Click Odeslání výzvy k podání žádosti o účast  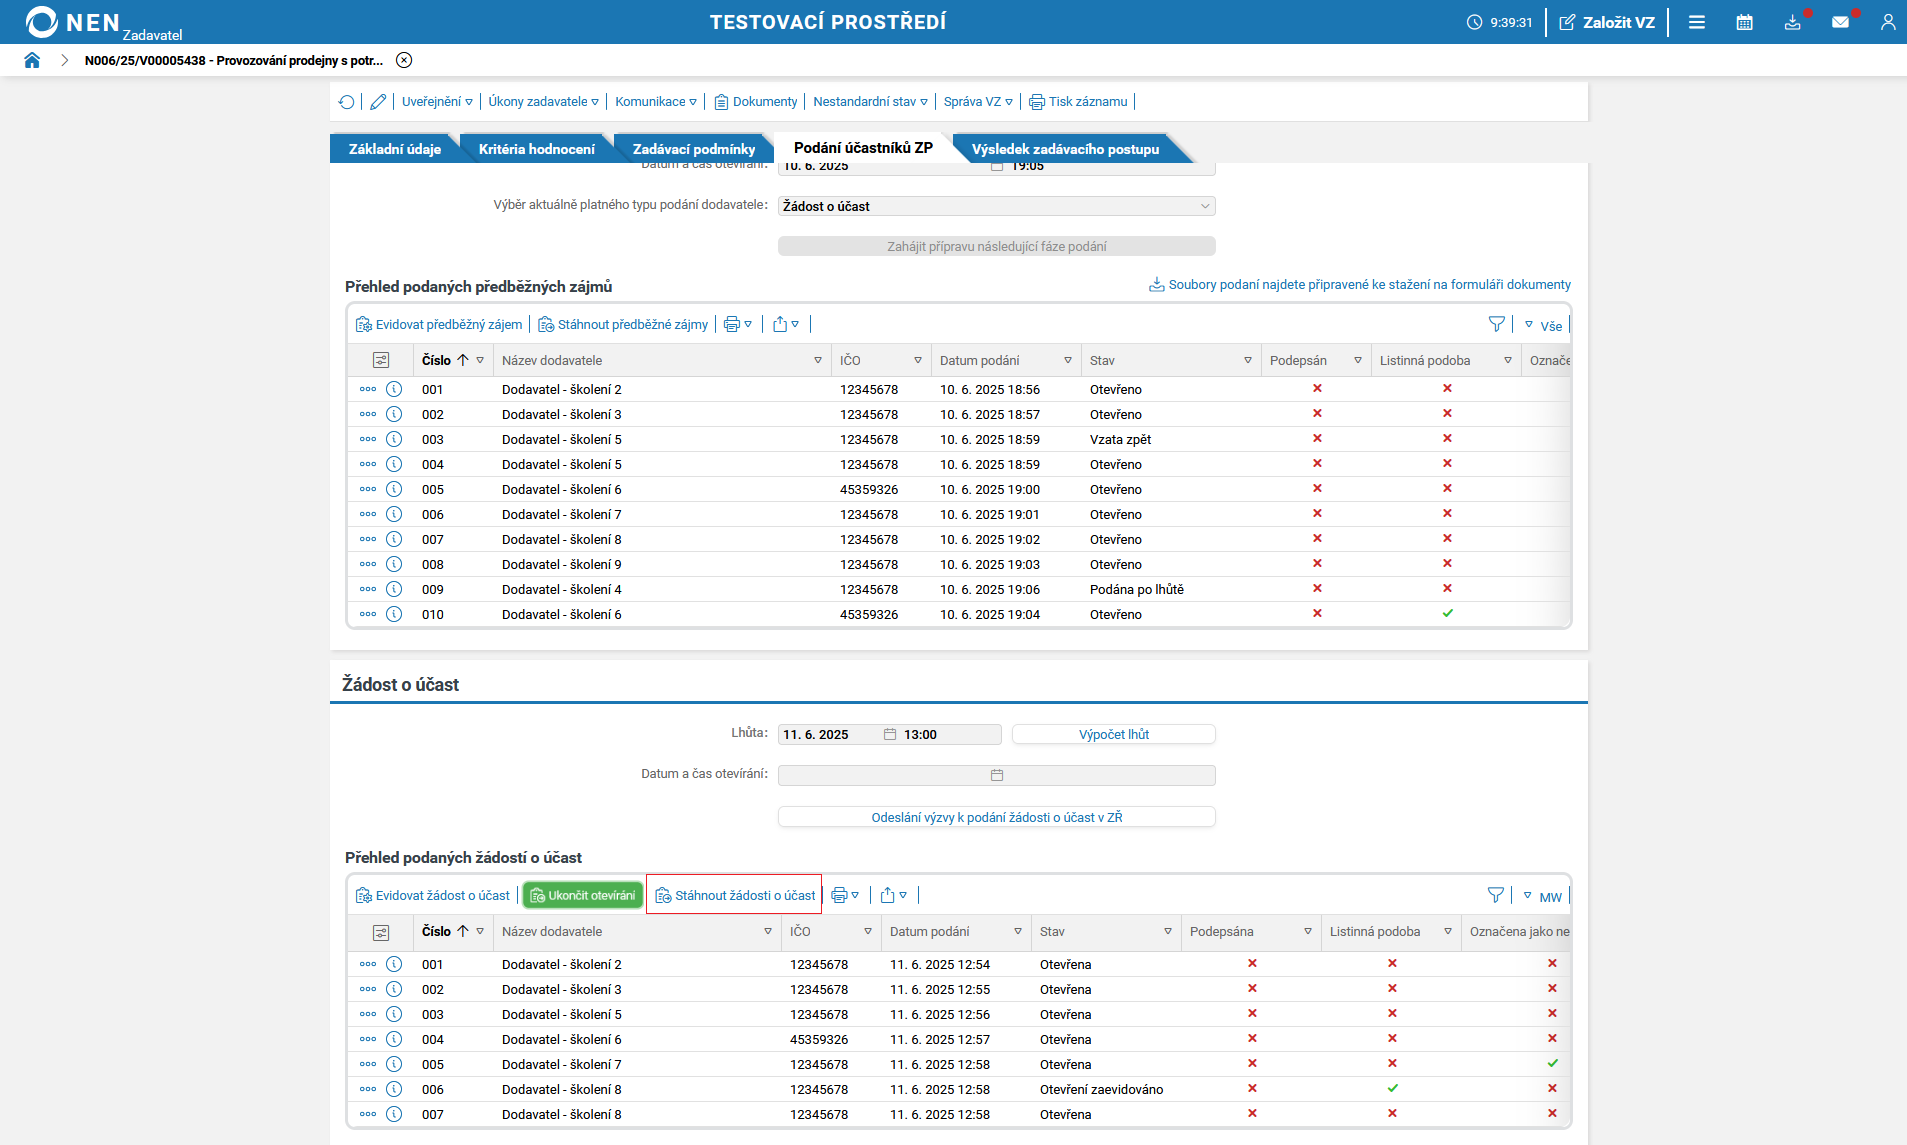click(x=997, y=818)
